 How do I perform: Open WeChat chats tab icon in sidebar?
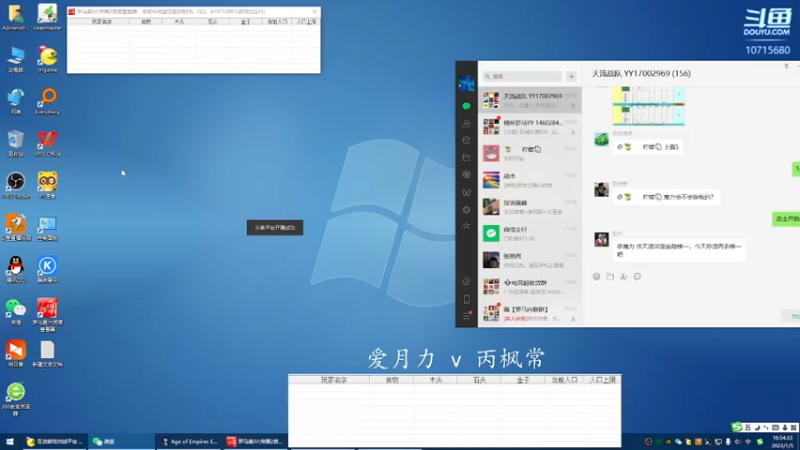coord(466,106)
